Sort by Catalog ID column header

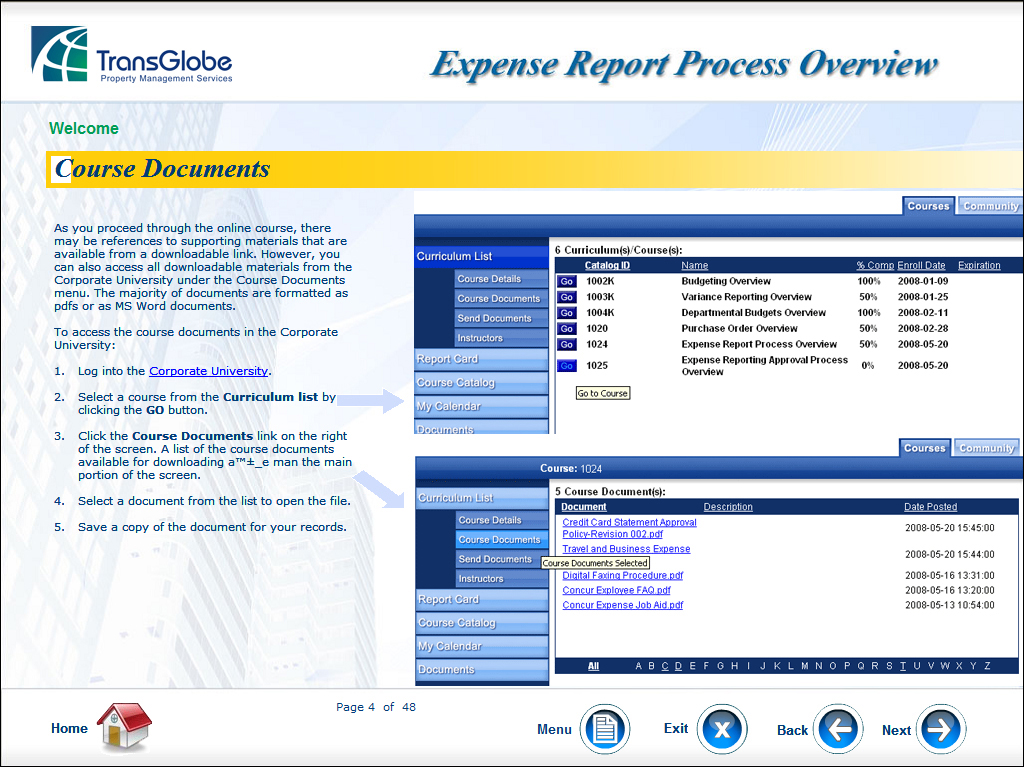[x=607, y=265]
